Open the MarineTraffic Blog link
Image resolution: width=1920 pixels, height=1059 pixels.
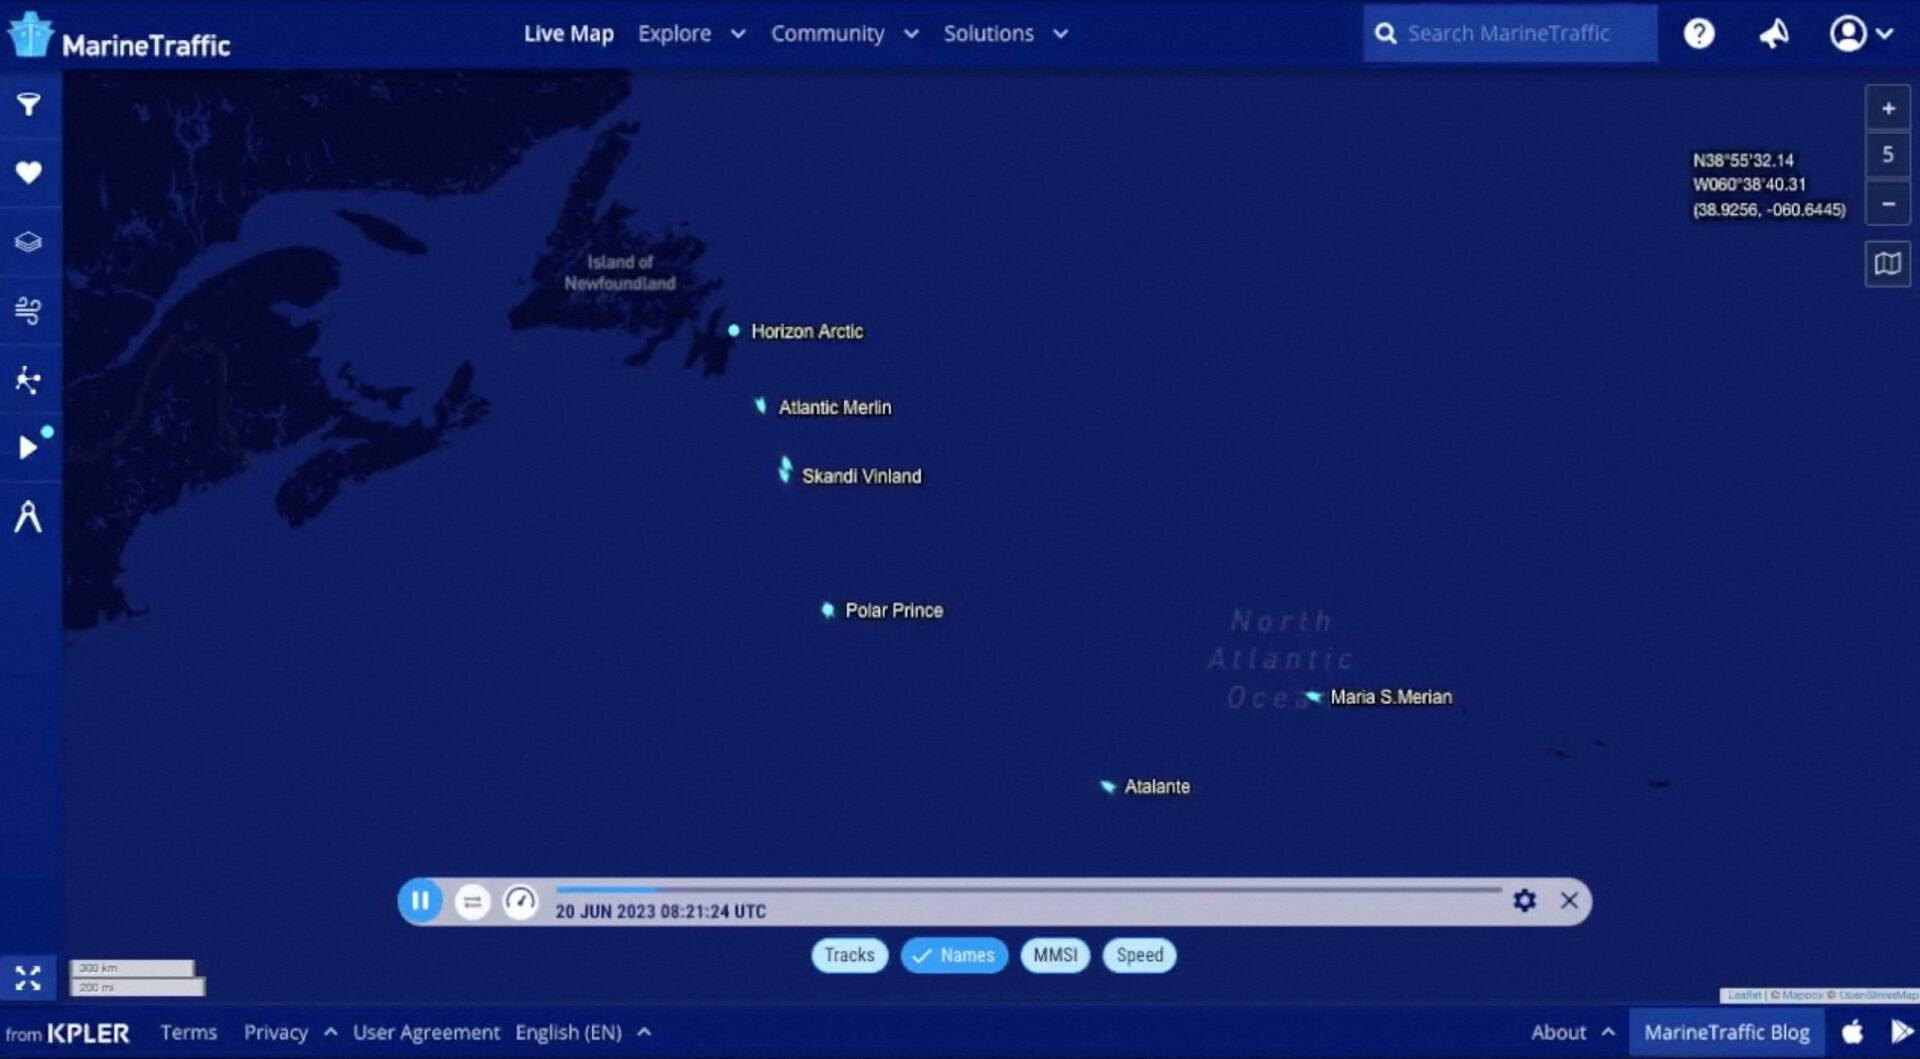tap(1726, 1032)
